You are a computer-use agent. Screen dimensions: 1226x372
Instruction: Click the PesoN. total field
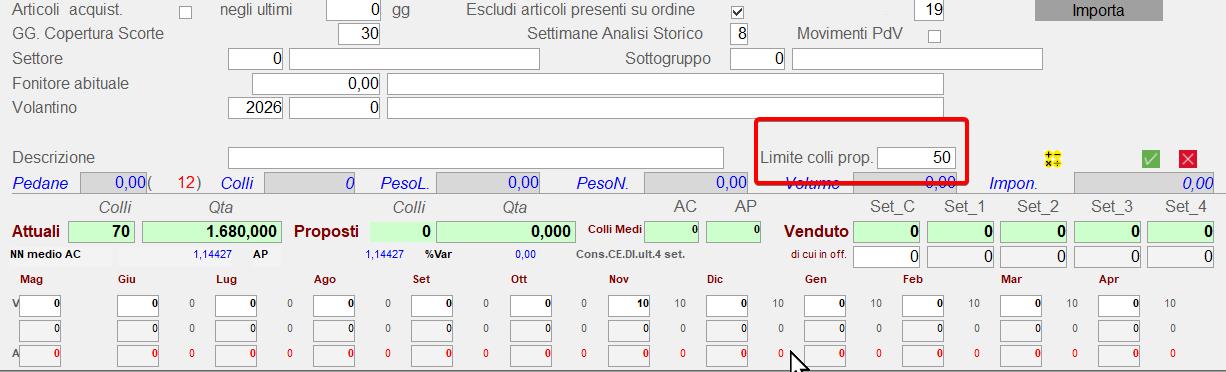[696, 183]
